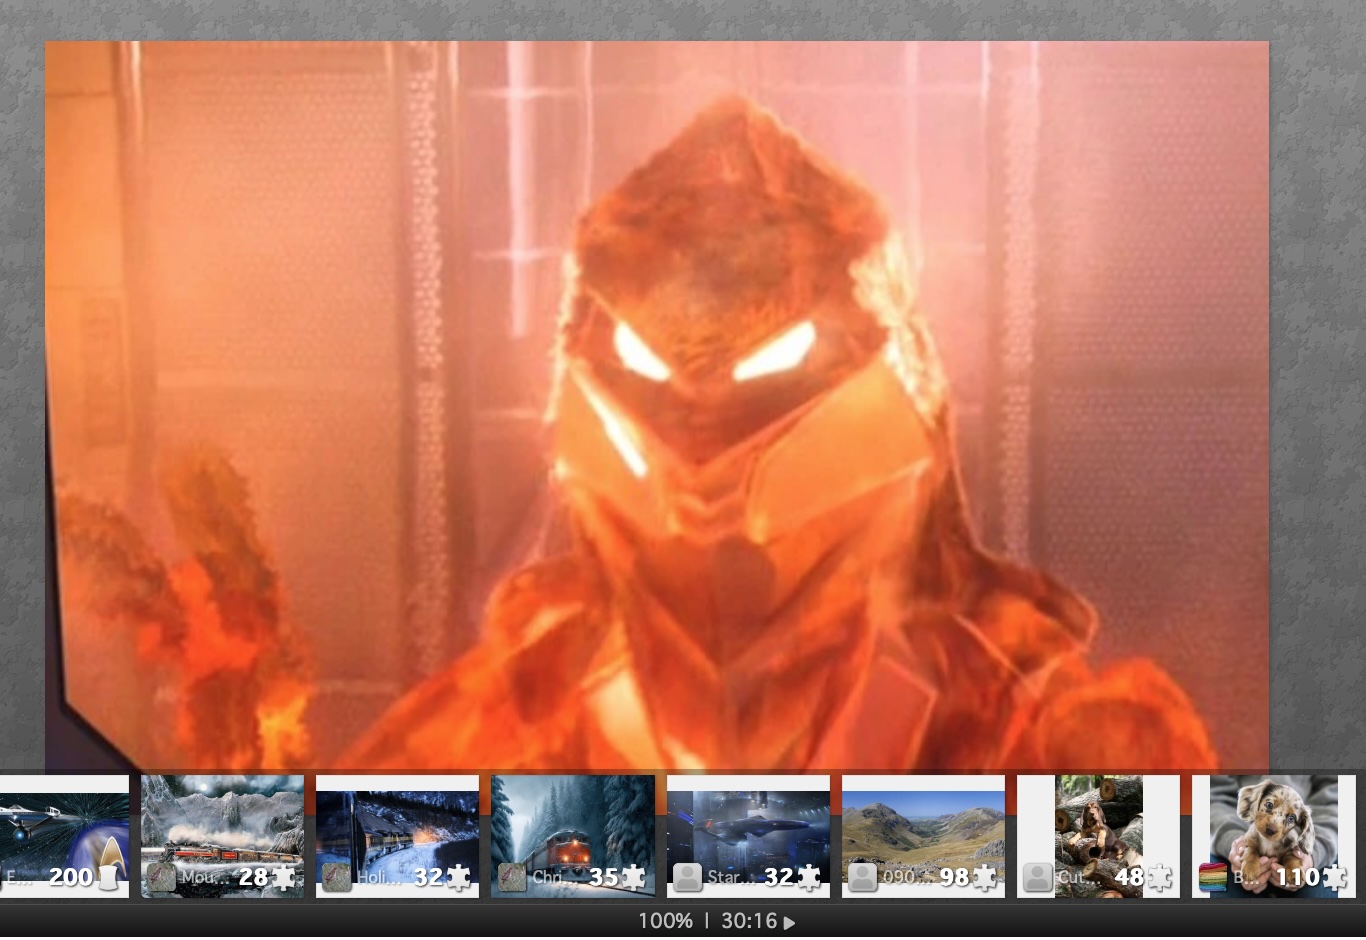1366x940 pixels.
Task: Open the 32-piece Star spaceship puzzle
Action: pos(748,836)
